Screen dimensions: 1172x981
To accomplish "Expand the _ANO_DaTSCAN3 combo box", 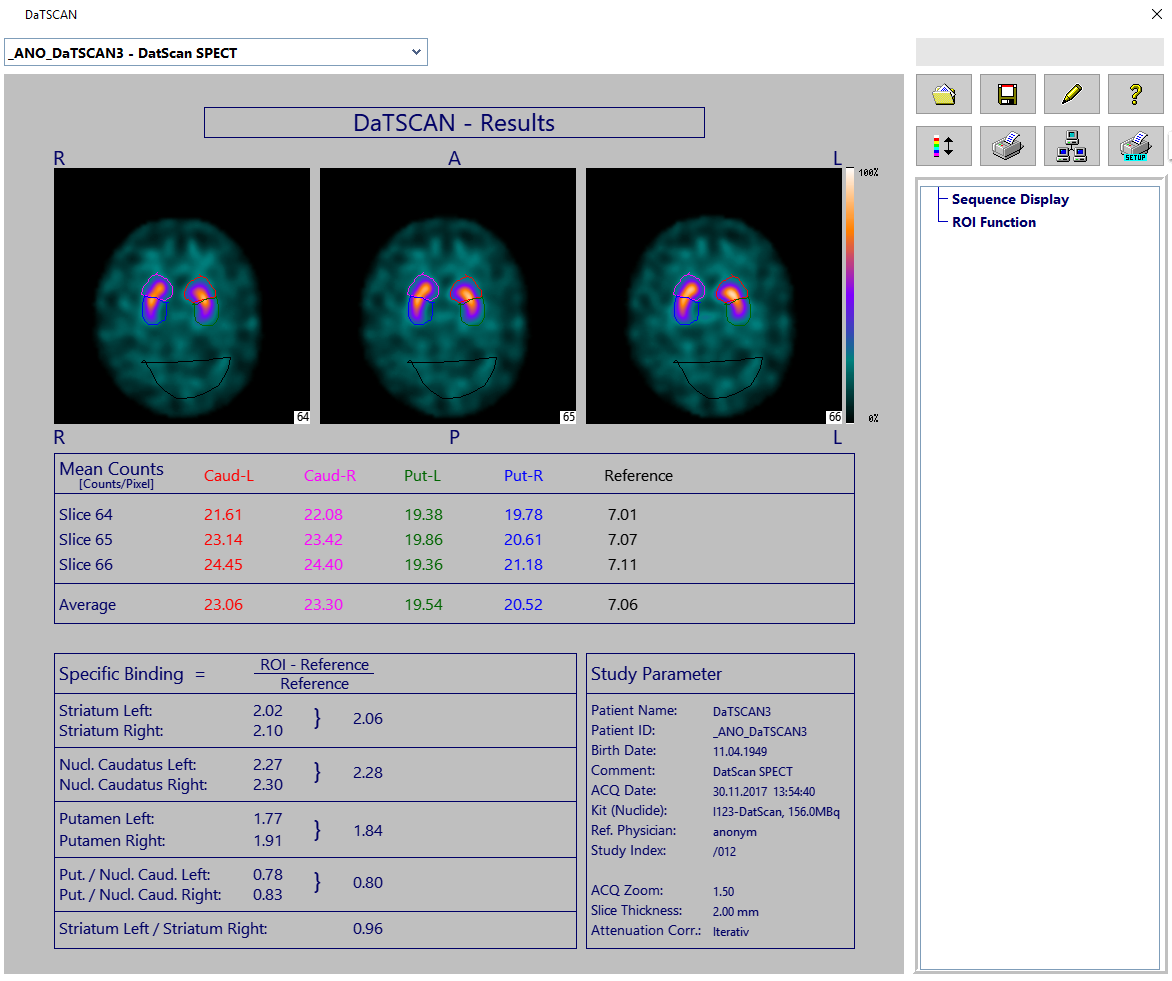I will click(415, 52).
